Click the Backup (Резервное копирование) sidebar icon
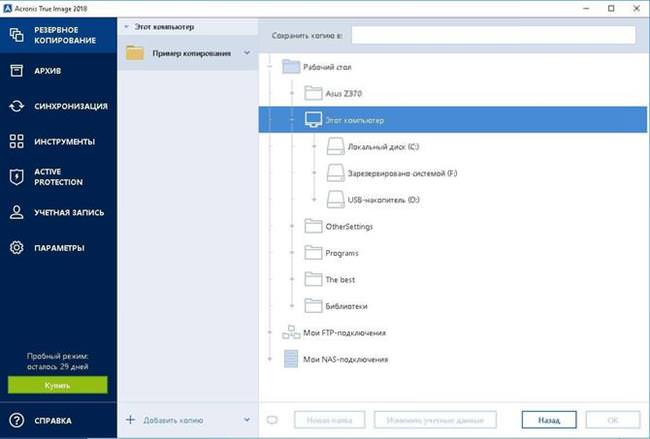 tap(17, 35)
